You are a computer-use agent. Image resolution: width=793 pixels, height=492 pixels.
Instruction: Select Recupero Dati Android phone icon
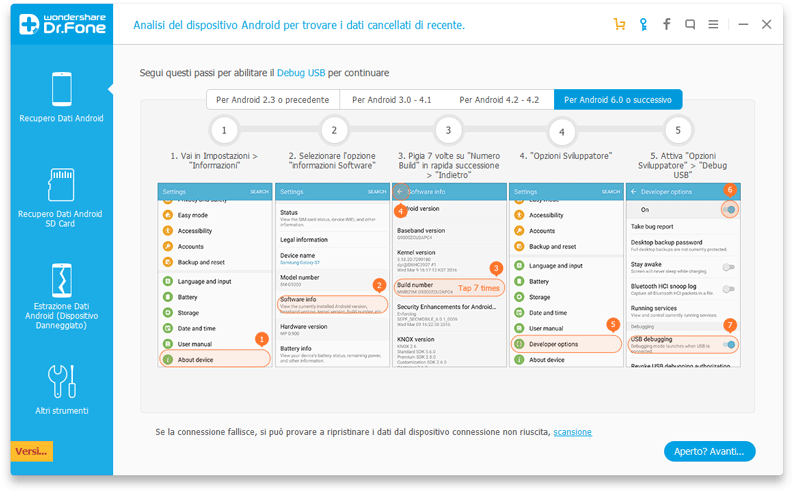(x=62, y=89)
